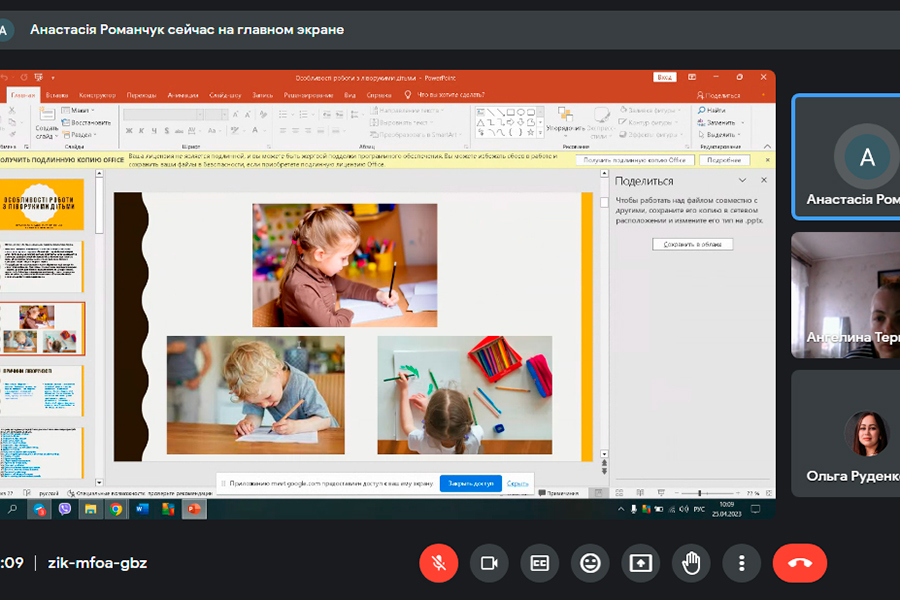
Task: Raise your hand in the call
Action: [691, 563]
